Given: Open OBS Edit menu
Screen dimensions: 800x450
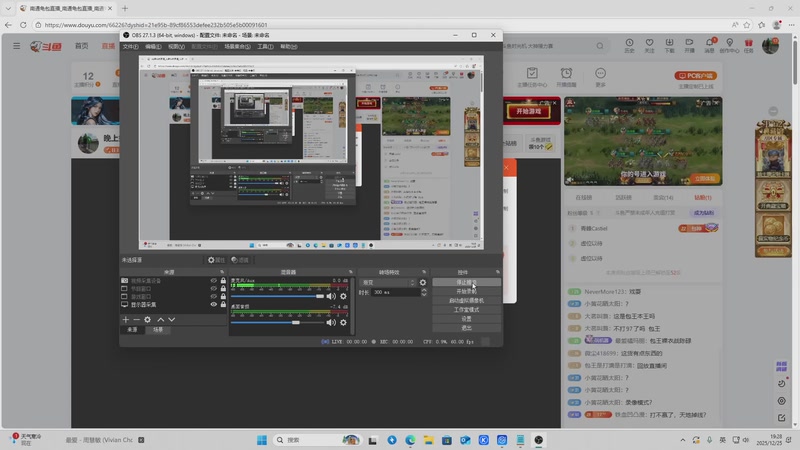Looking at the screenshot, I should pyautogui.click(x=153, y=46).
